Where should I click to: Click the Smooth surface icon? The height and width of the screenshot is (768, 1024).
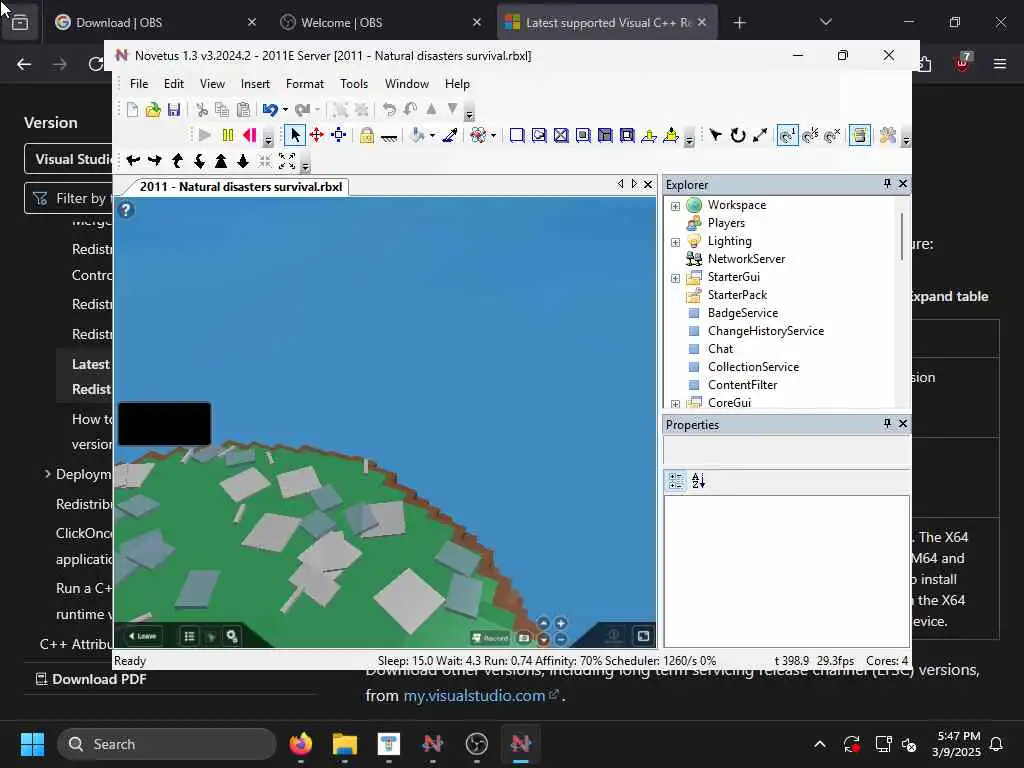pos(517,135)
